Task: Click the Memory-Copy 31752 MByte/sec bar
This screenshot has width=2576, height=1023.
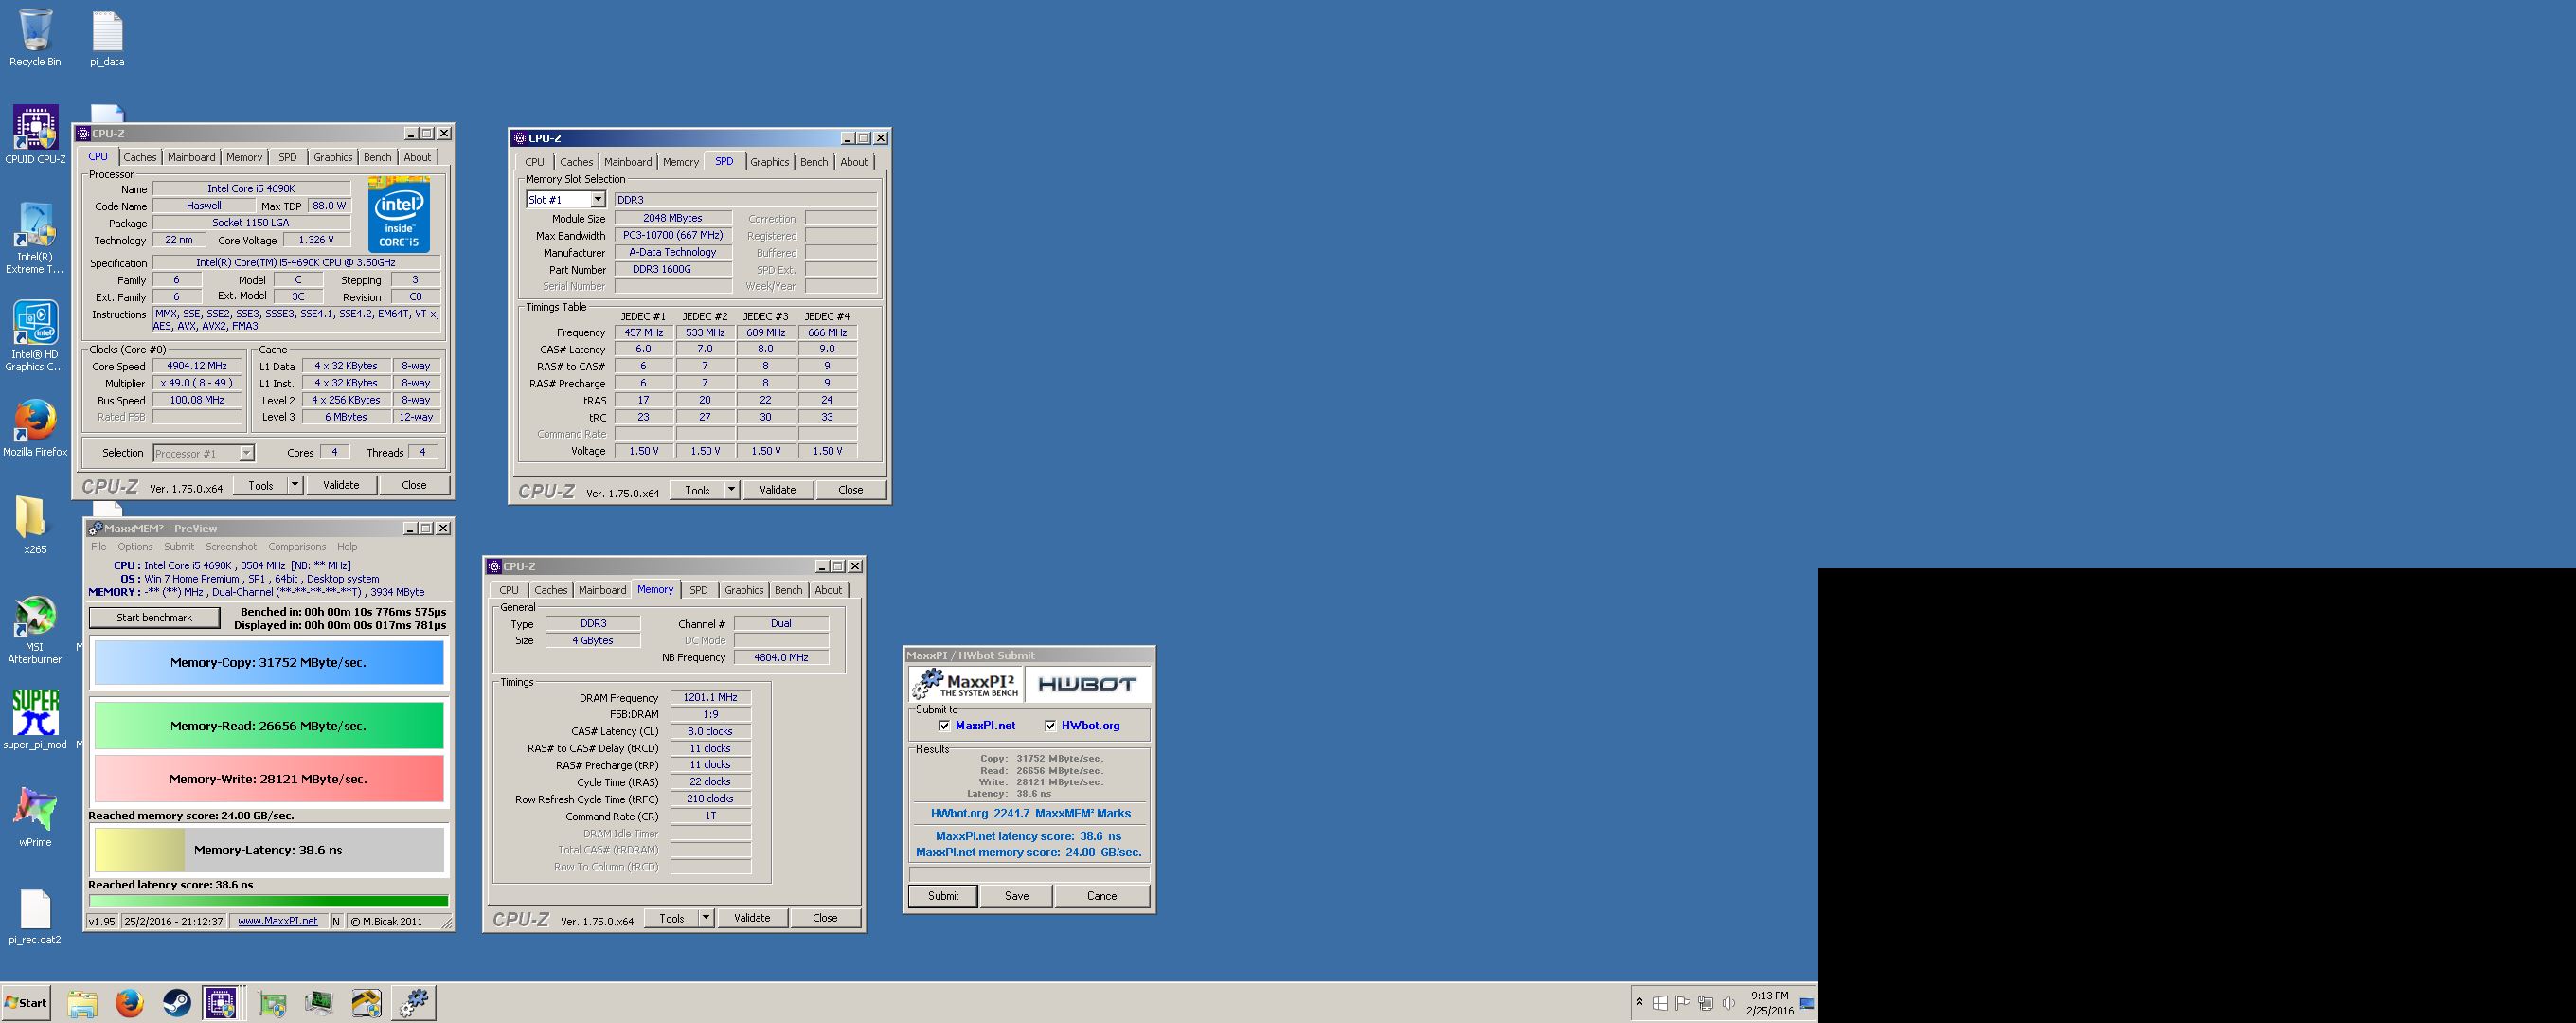Action: pos(268,663)
